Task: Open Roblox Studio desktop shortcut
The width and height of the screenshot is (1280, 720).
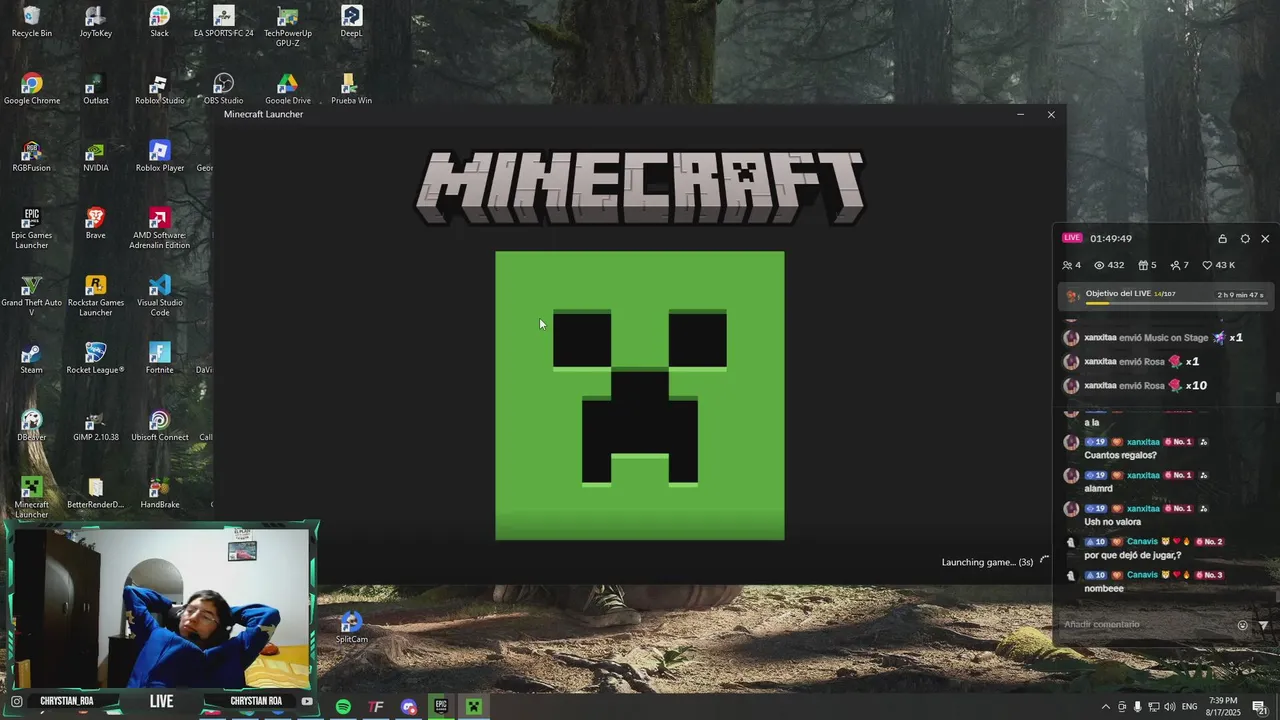Action: [159, 88]
